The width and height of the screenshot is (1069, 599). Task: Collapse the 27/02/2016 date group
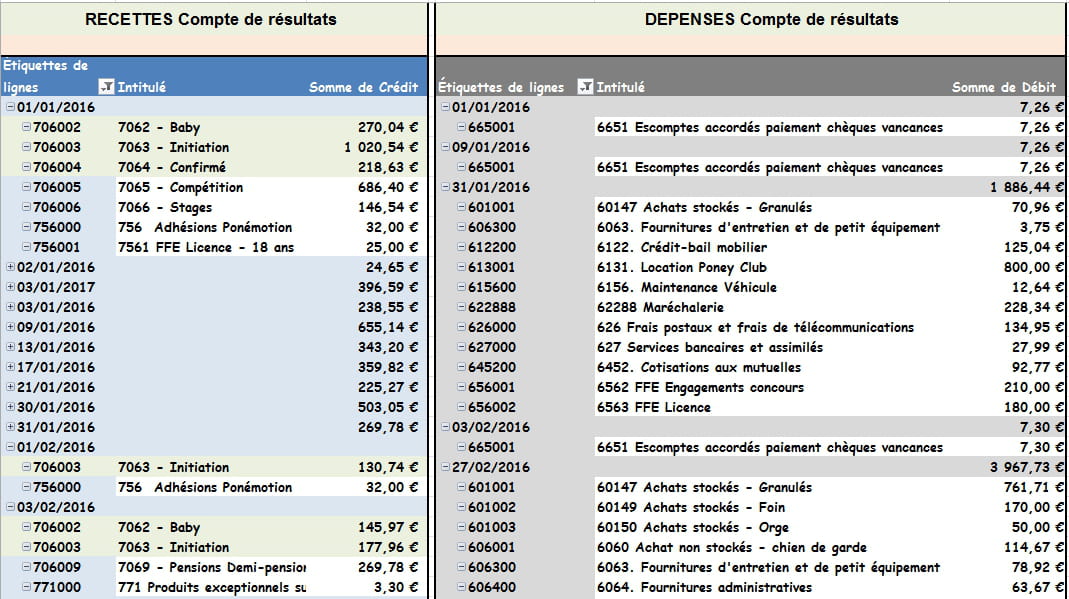[445, 467]
